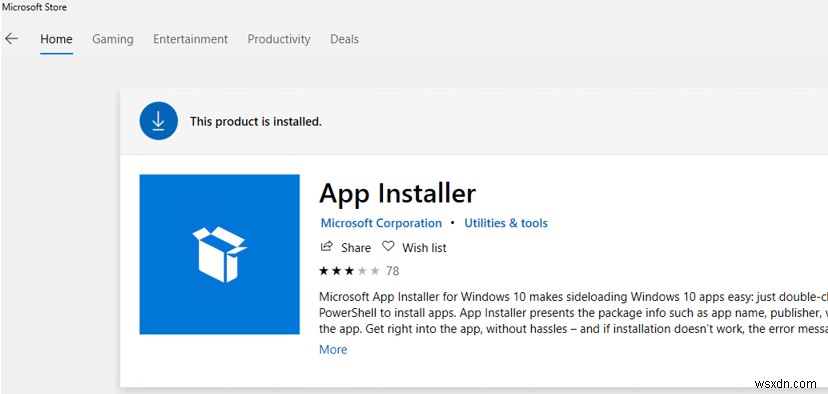Open the Entertainment tab
The height and width of the screenshot is (394, 828).
[190, 39]
